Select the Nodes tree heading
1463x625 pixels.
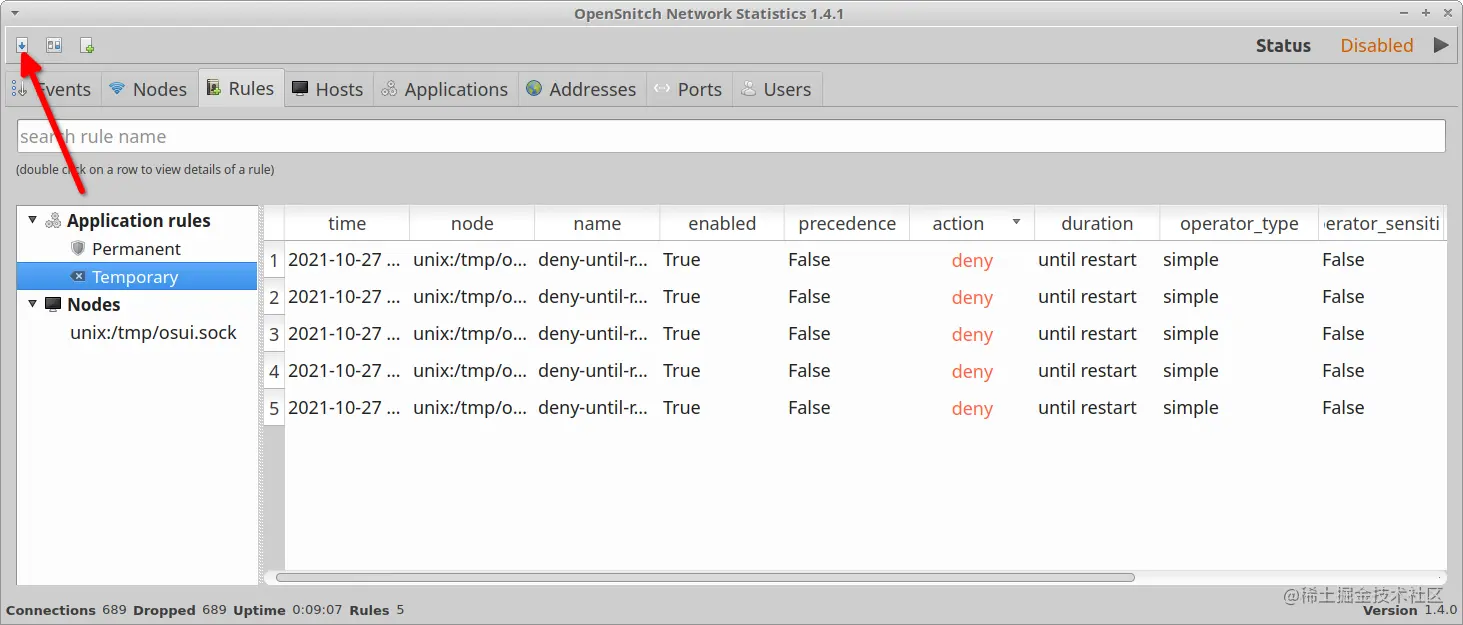(94, 304)
